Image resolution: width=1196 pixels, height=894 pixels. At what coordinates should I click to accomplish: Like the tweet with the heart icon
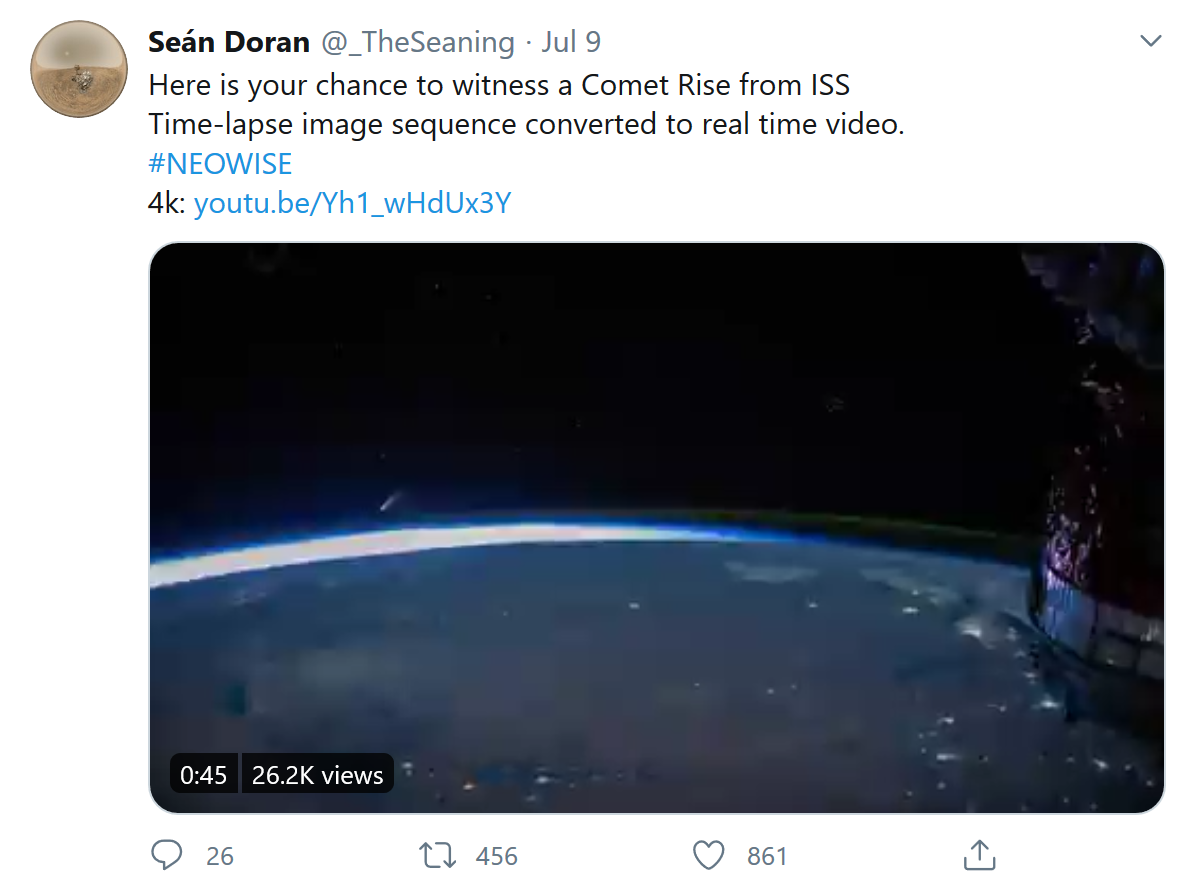[x=708, y=856]
